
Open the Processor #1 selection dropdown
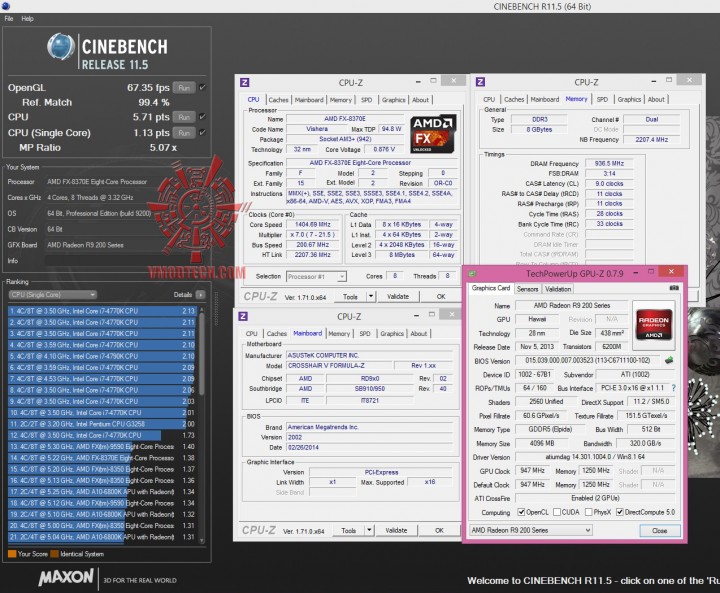(316, 277)
